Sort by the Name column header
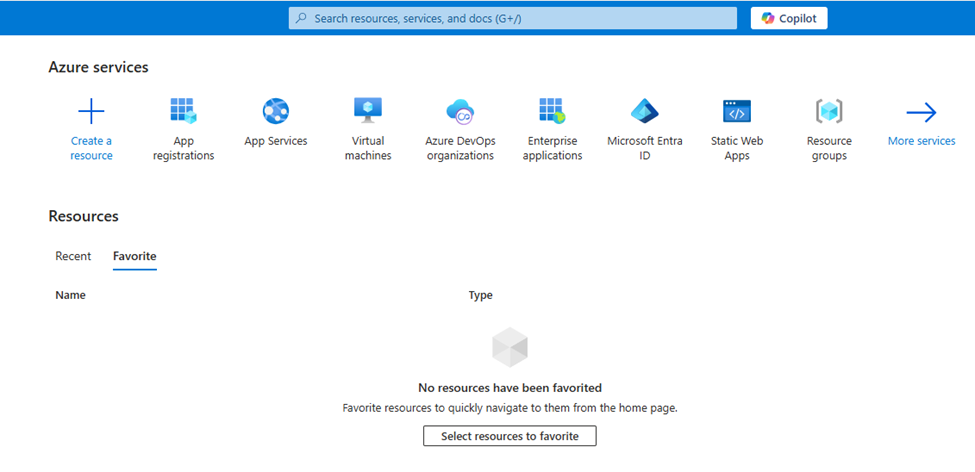The image size is (975, 472). (x=70, y=295)
